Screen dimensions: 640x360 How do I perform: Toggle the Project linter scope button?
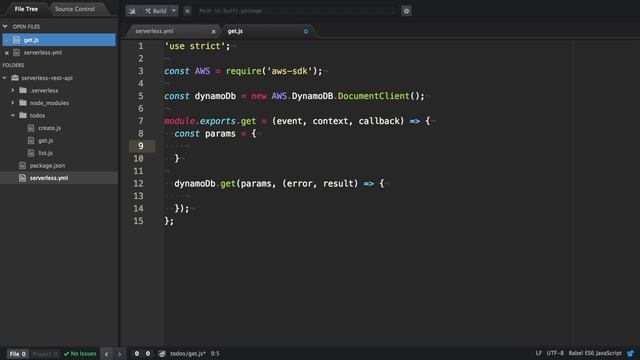44,354
